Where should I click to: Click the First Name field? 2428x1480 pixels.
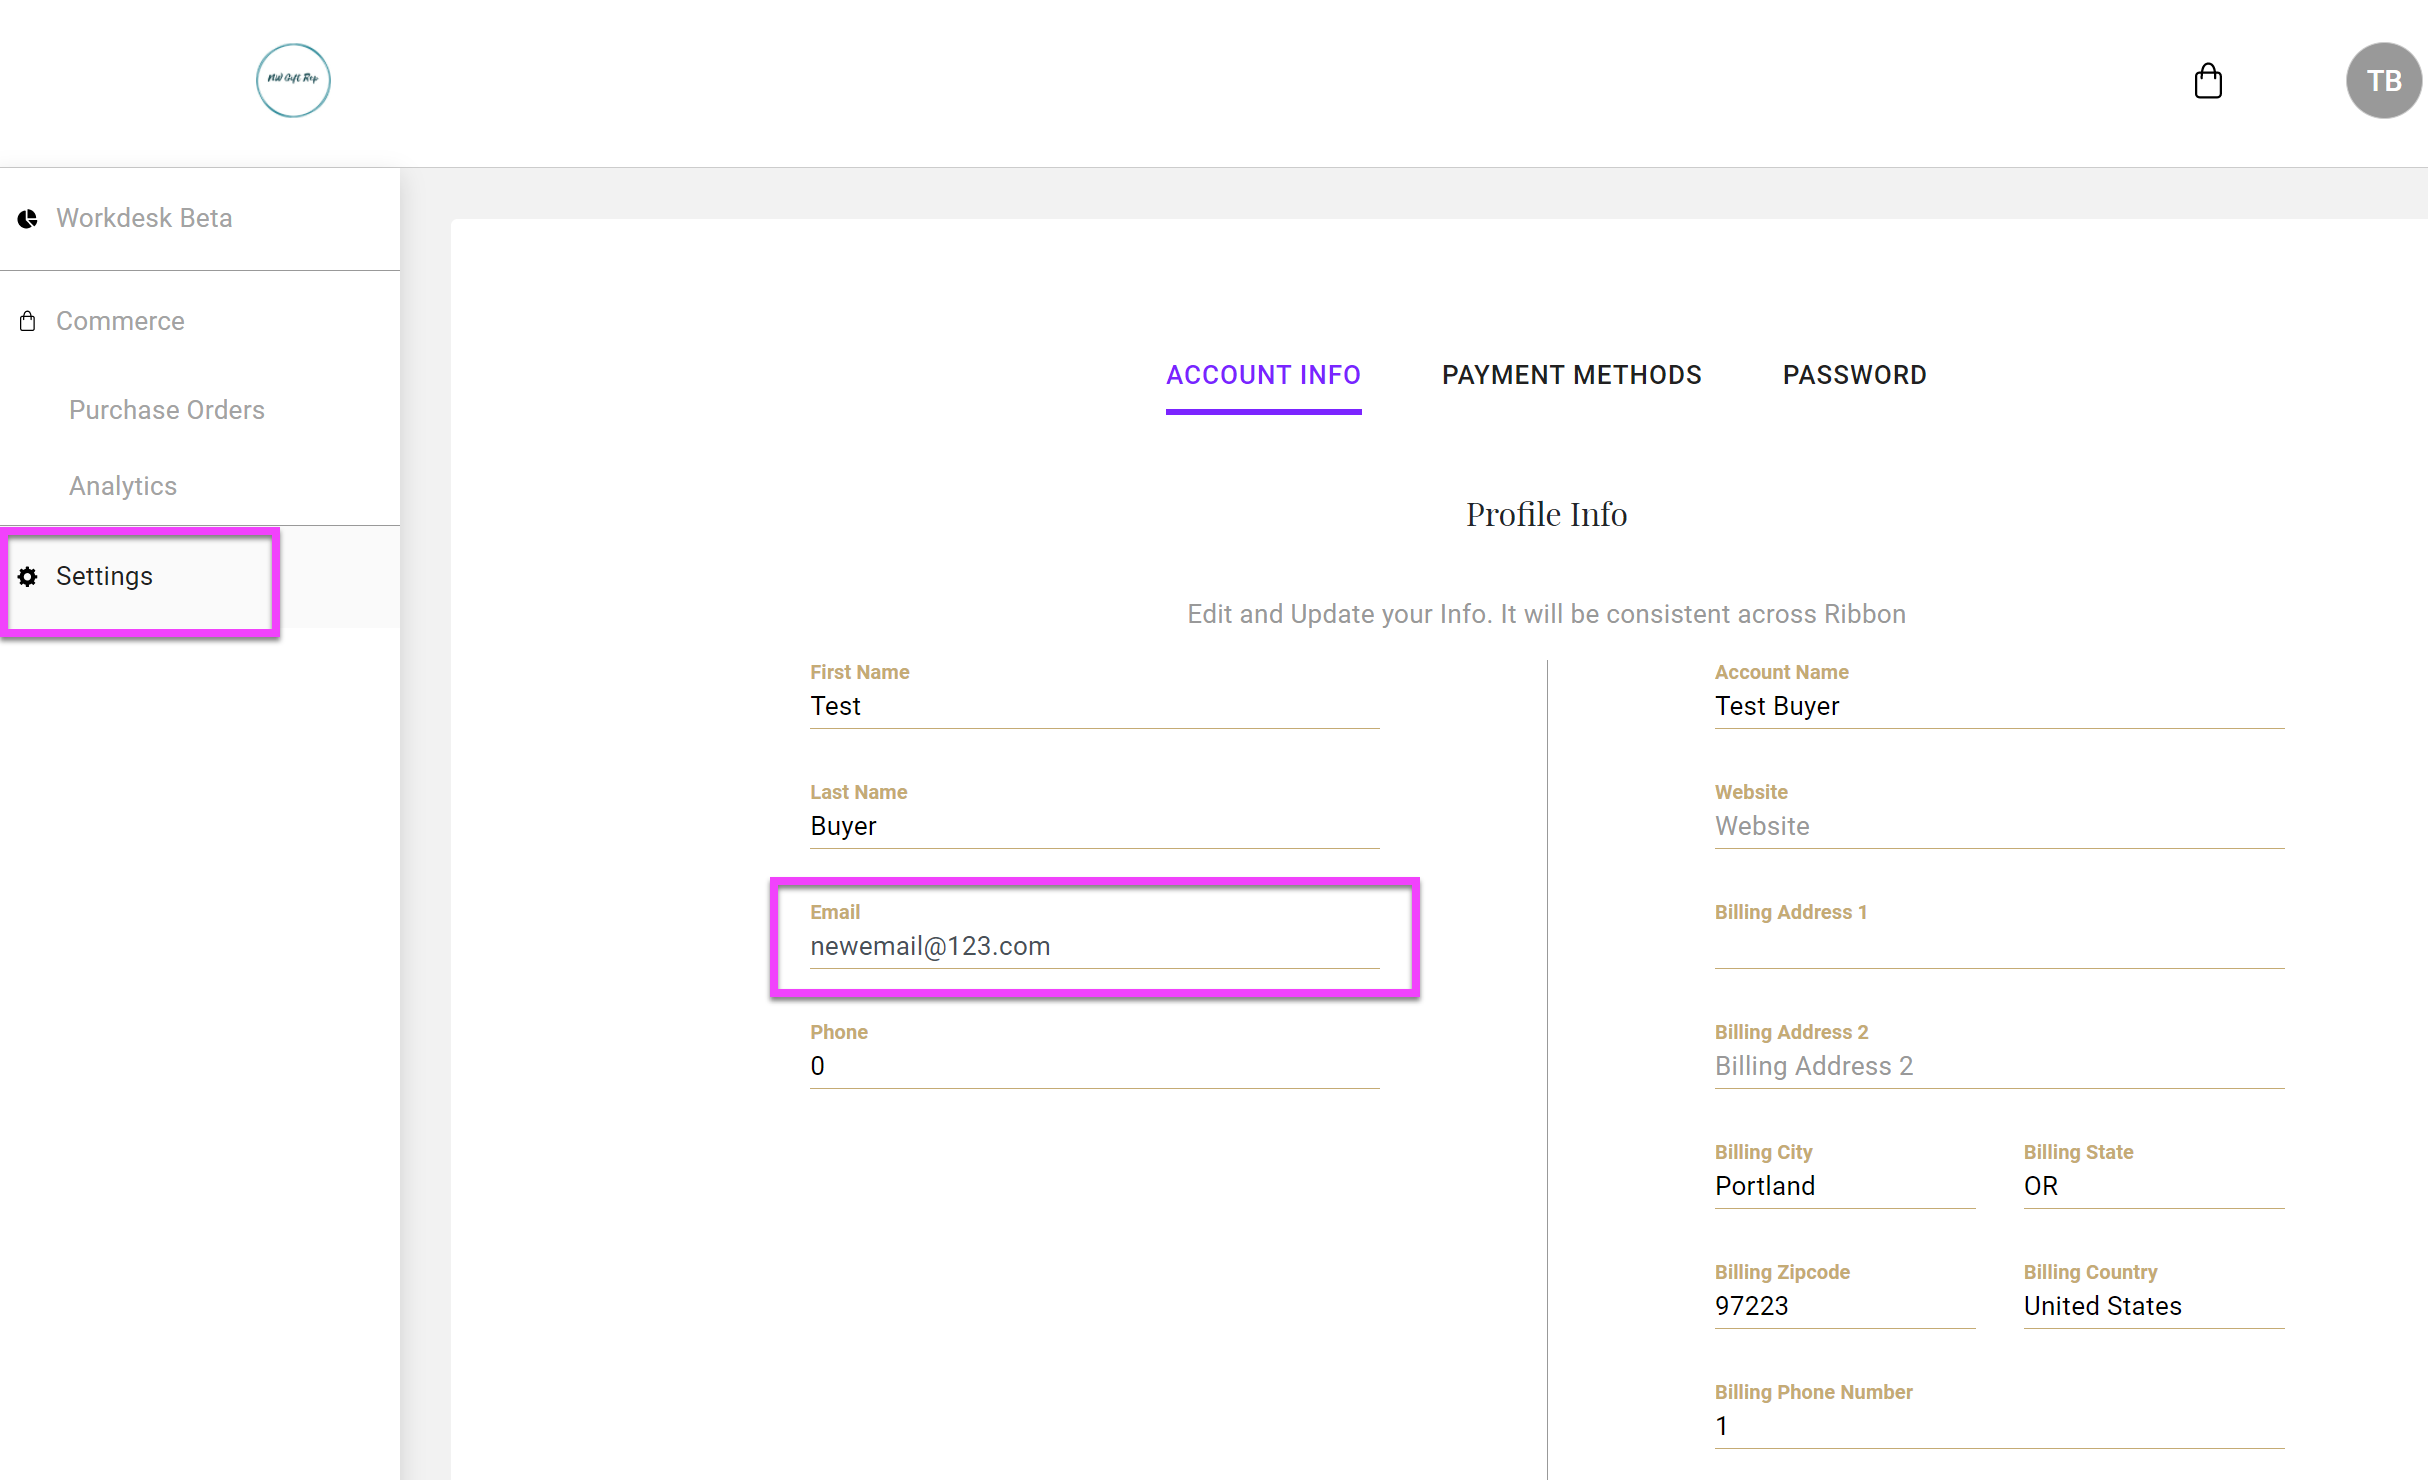(1094, 706)
